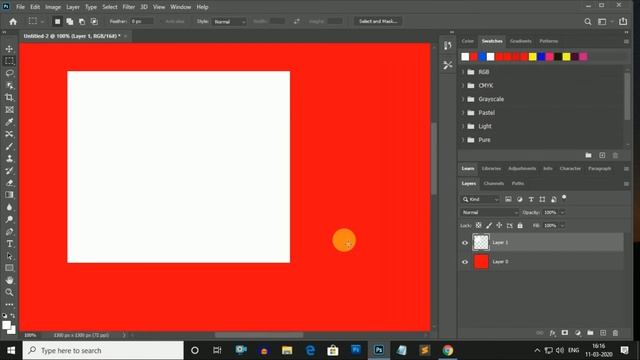Select the Crop tool
The width and height of the screenshot is (640, 360).
coord(9,98)
